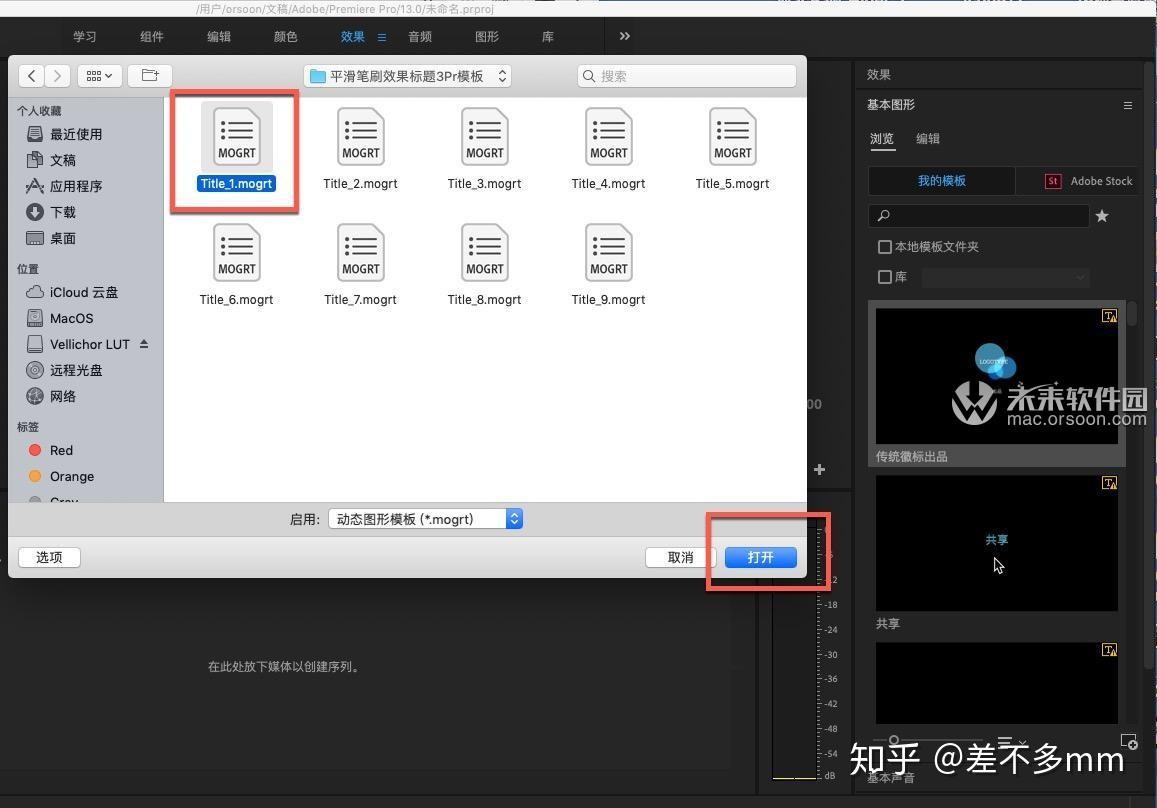
Task: Click the back navigation arrow in the dialog
Action: 31,75
